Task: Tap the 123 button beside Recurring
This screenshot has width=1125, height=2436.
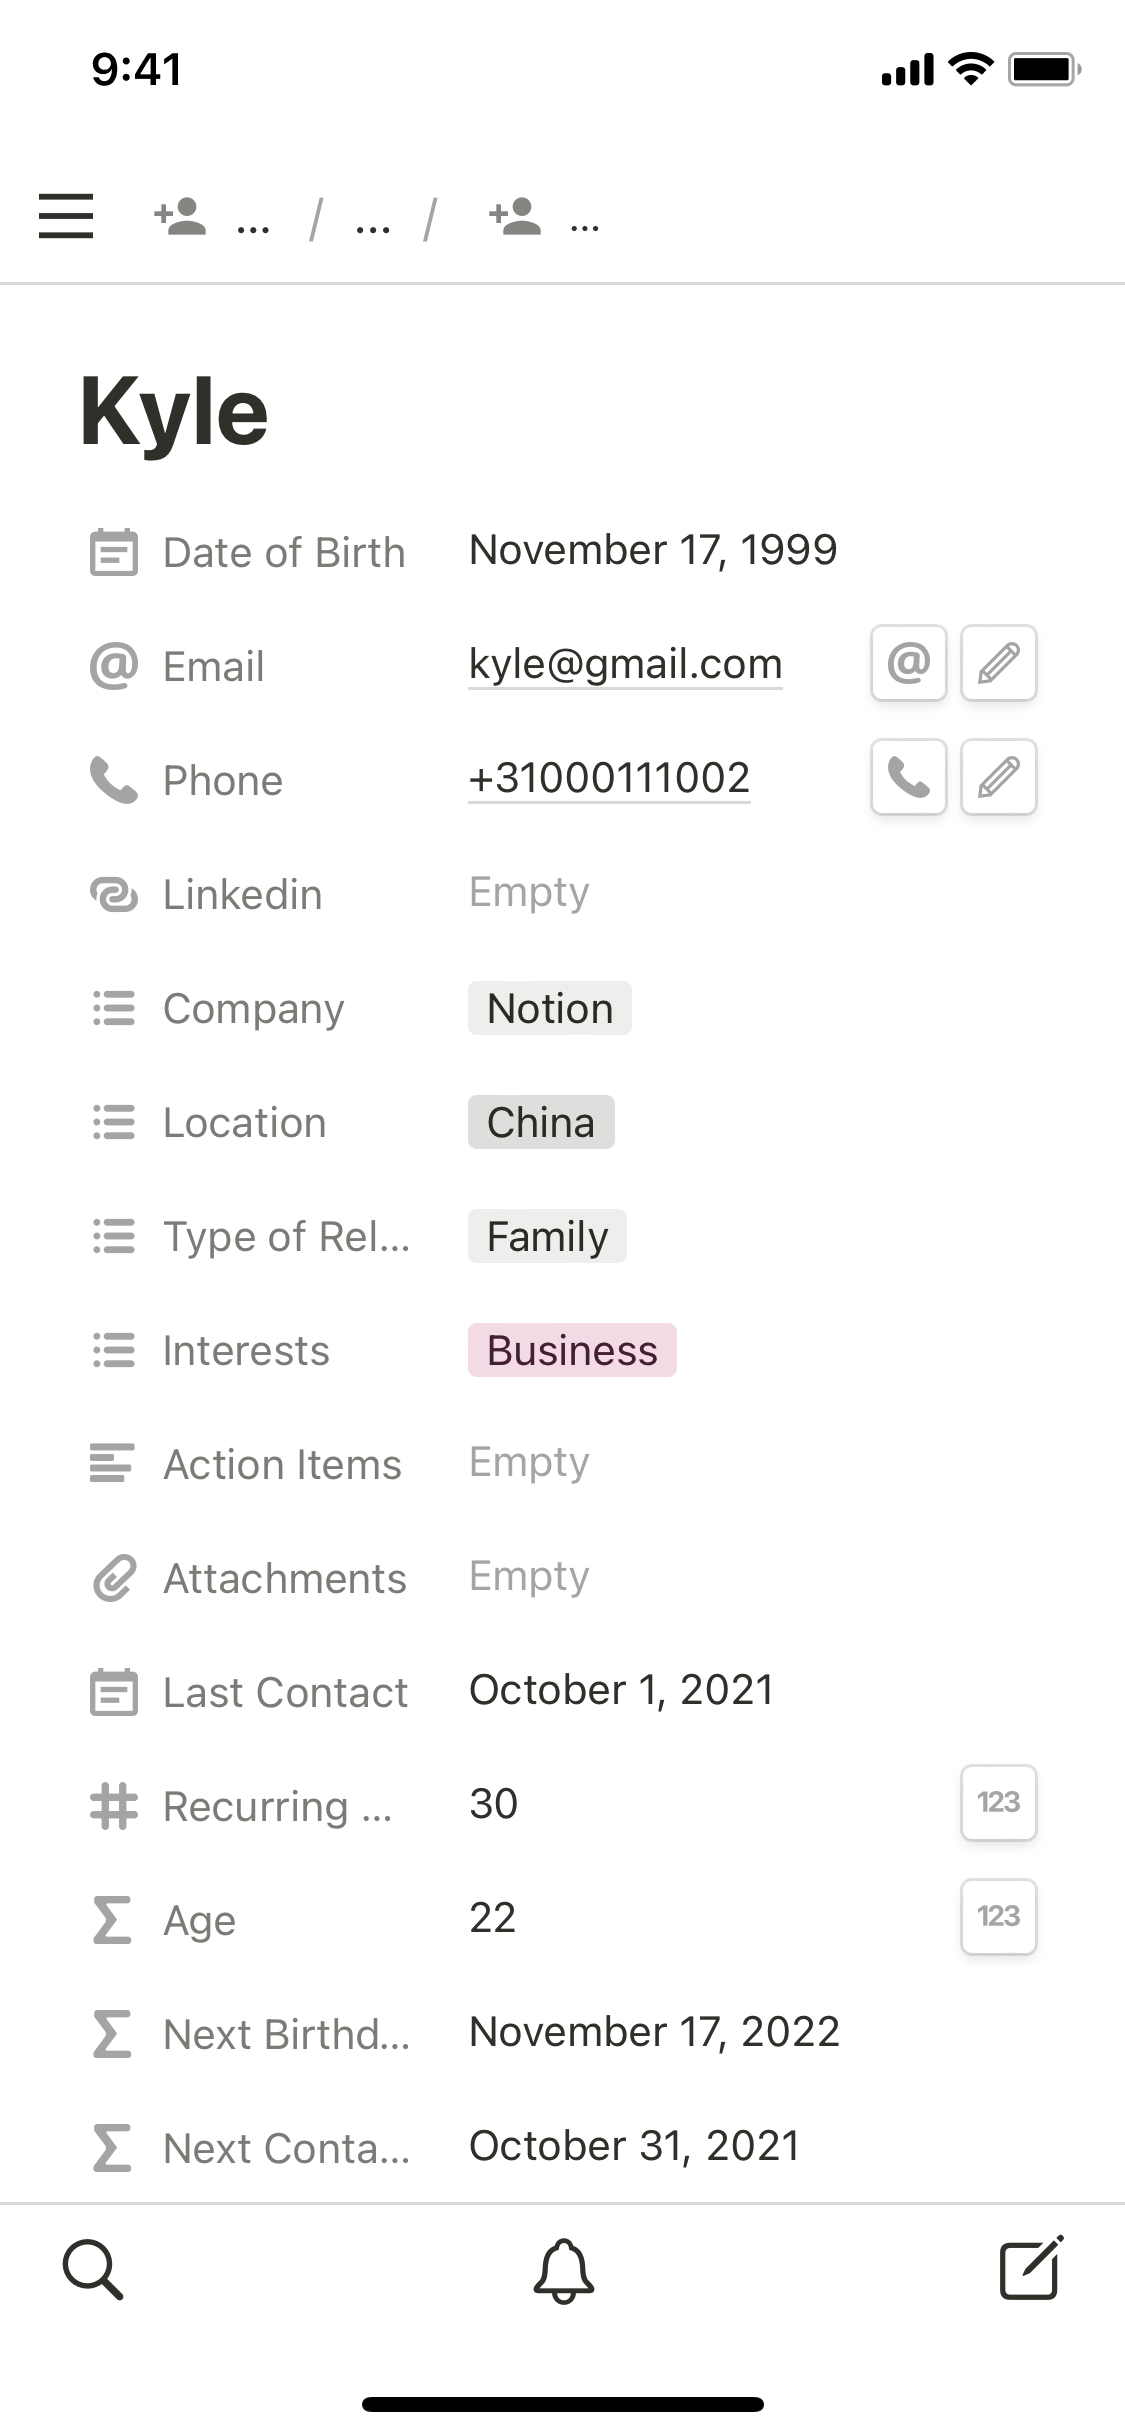Action: pyautogui.click(x=998, y=1803)
